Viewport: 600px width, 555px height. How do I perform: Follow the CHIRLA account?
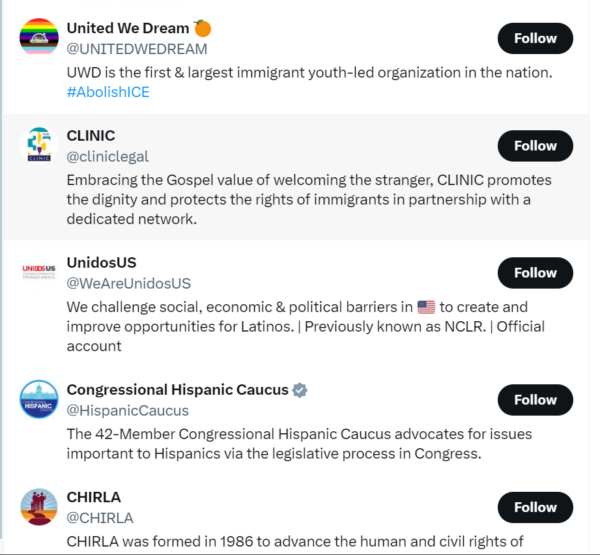pos(535,508)
